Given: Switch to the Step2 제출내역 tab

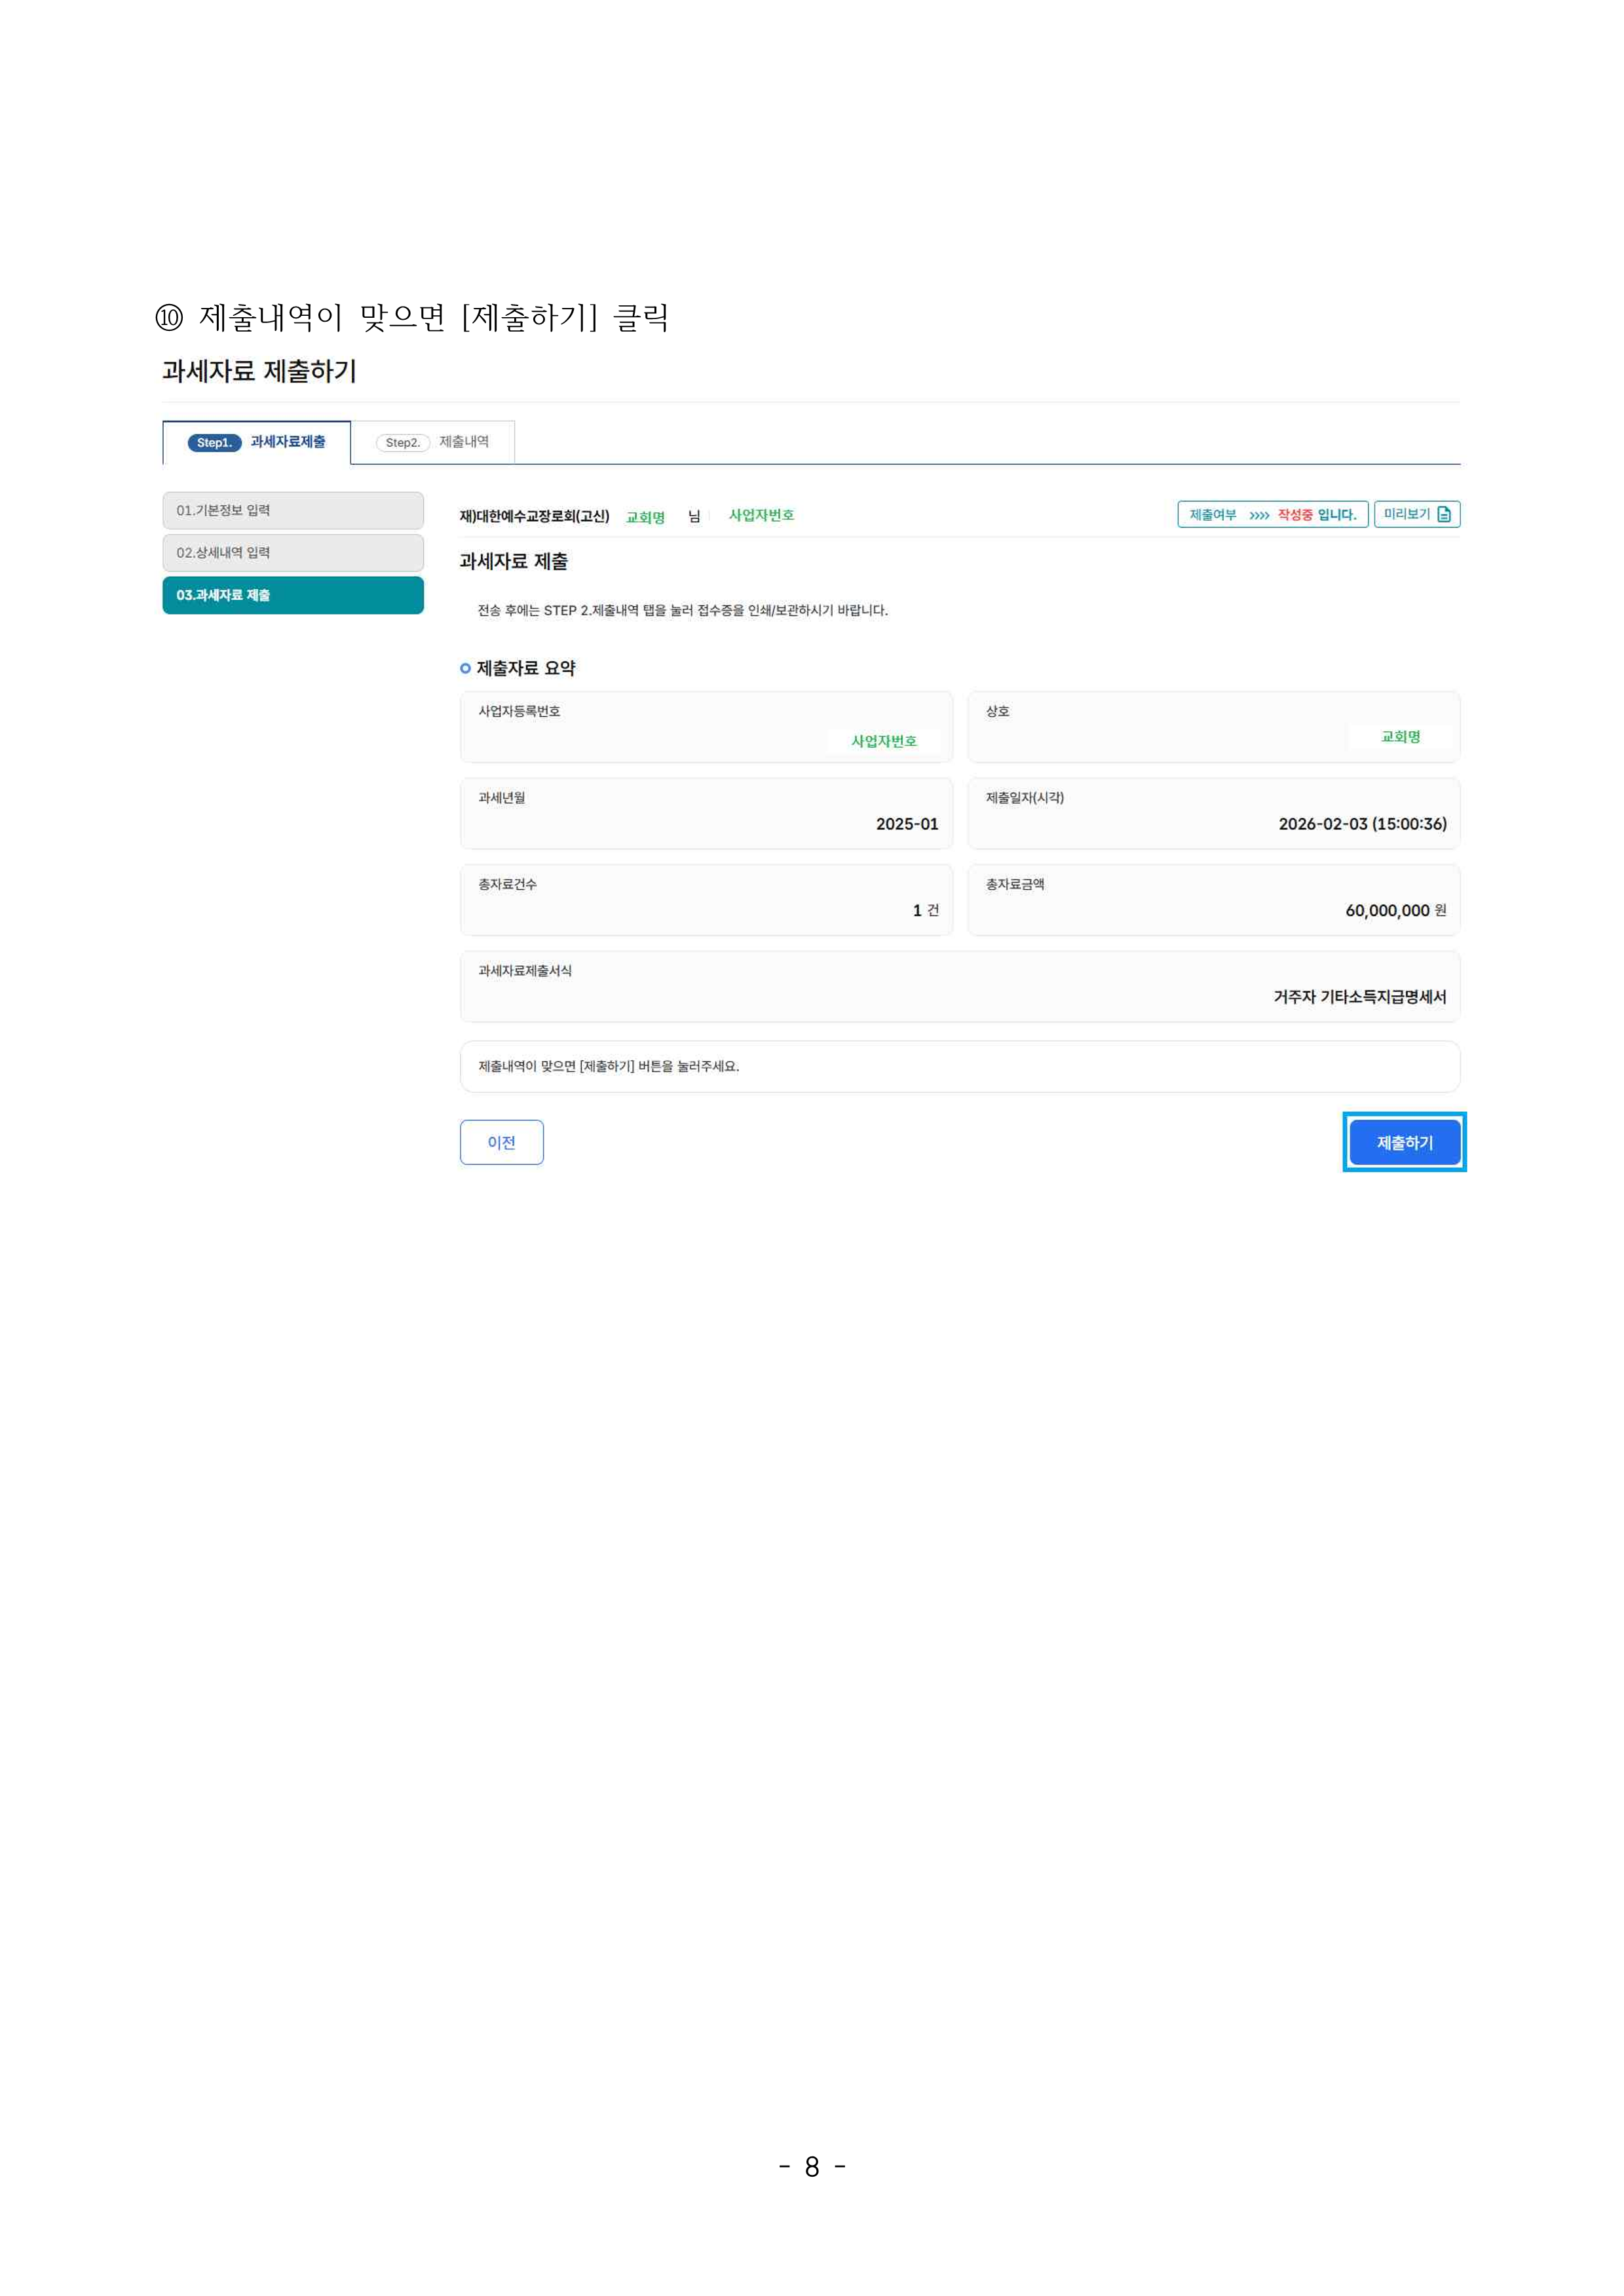Looking at the screenshot, I should click(433, 442).
